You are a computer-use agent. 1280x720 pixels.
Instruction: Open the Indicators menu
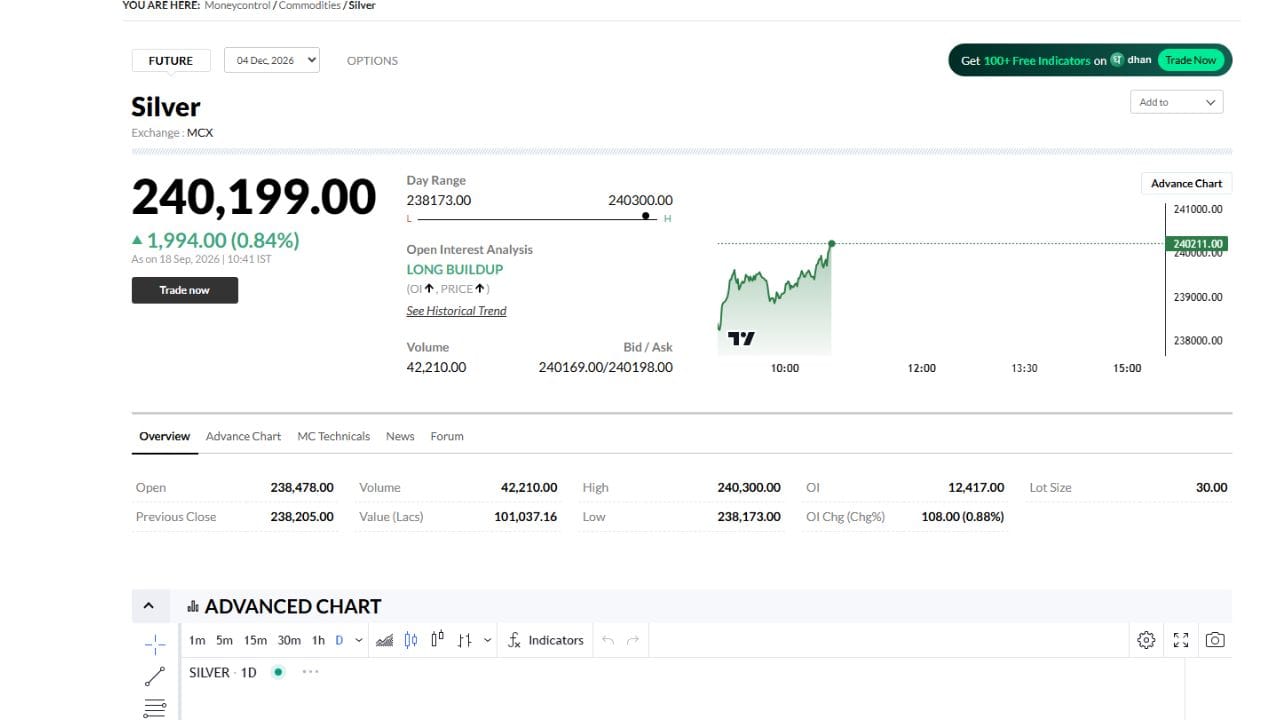point(546,640)
